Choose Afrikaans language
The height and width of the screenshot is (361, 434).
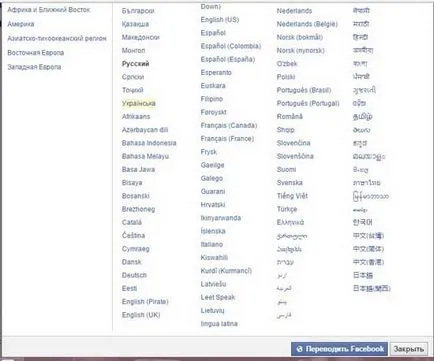tap(136, 117)
